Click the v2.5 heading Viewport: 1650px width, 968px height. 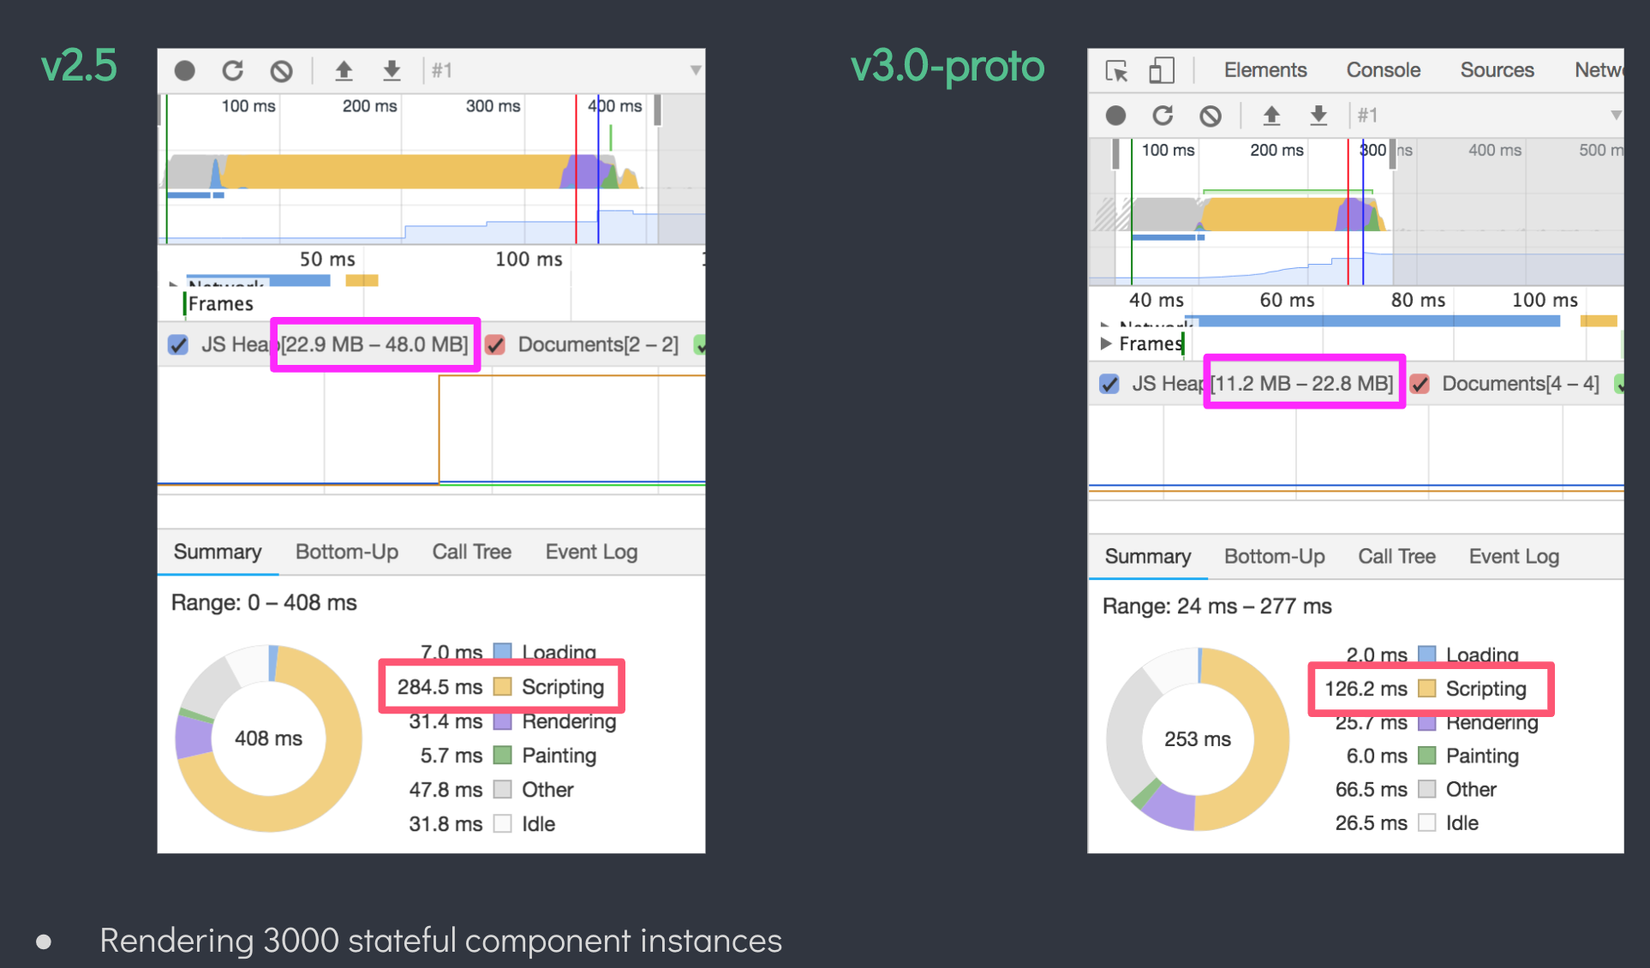[x=79, y=67]
